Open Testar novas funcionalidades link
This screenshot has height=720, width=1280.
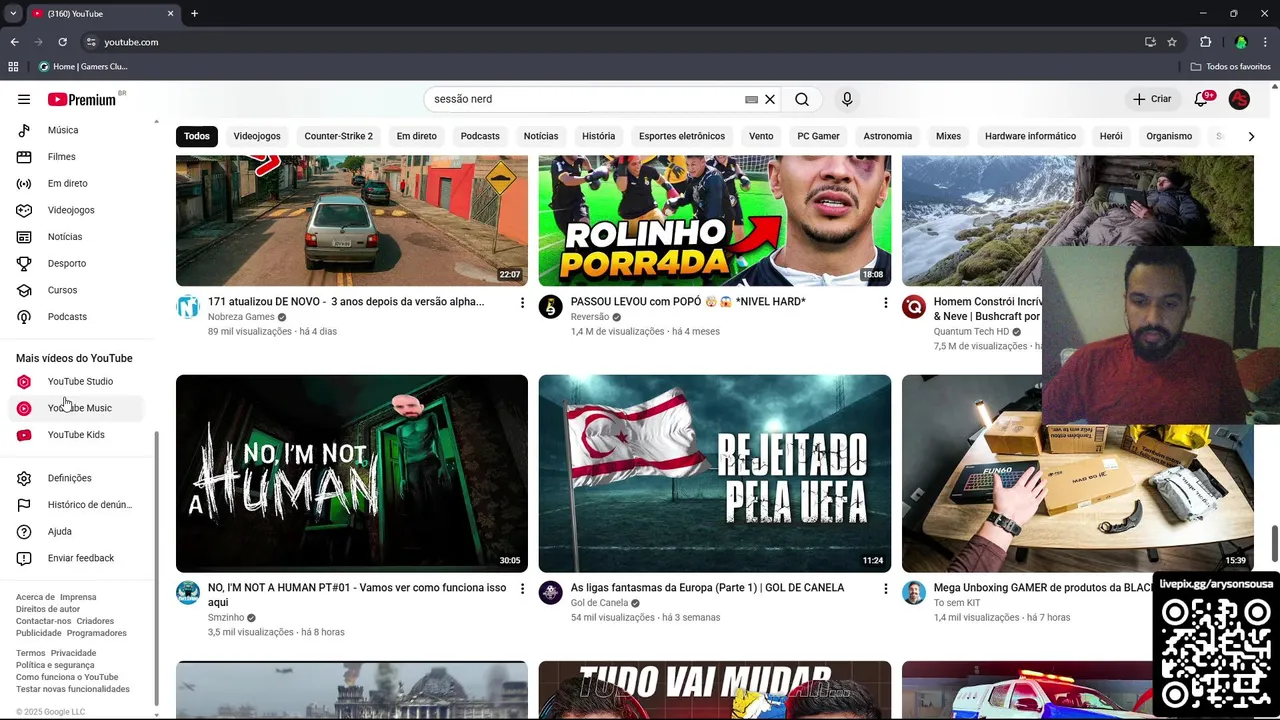click(x=73, y=689)
